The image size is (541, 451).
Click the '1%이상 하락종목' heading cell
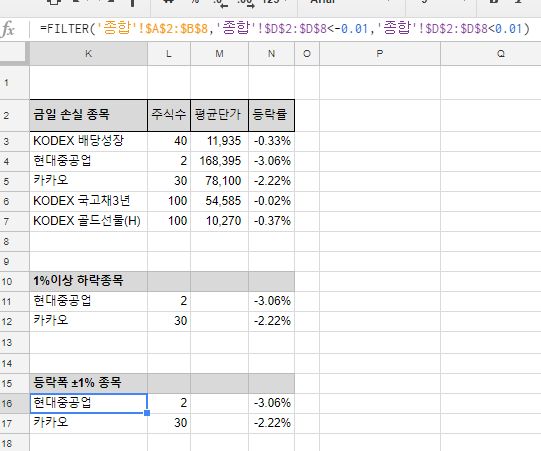(88, 281)
